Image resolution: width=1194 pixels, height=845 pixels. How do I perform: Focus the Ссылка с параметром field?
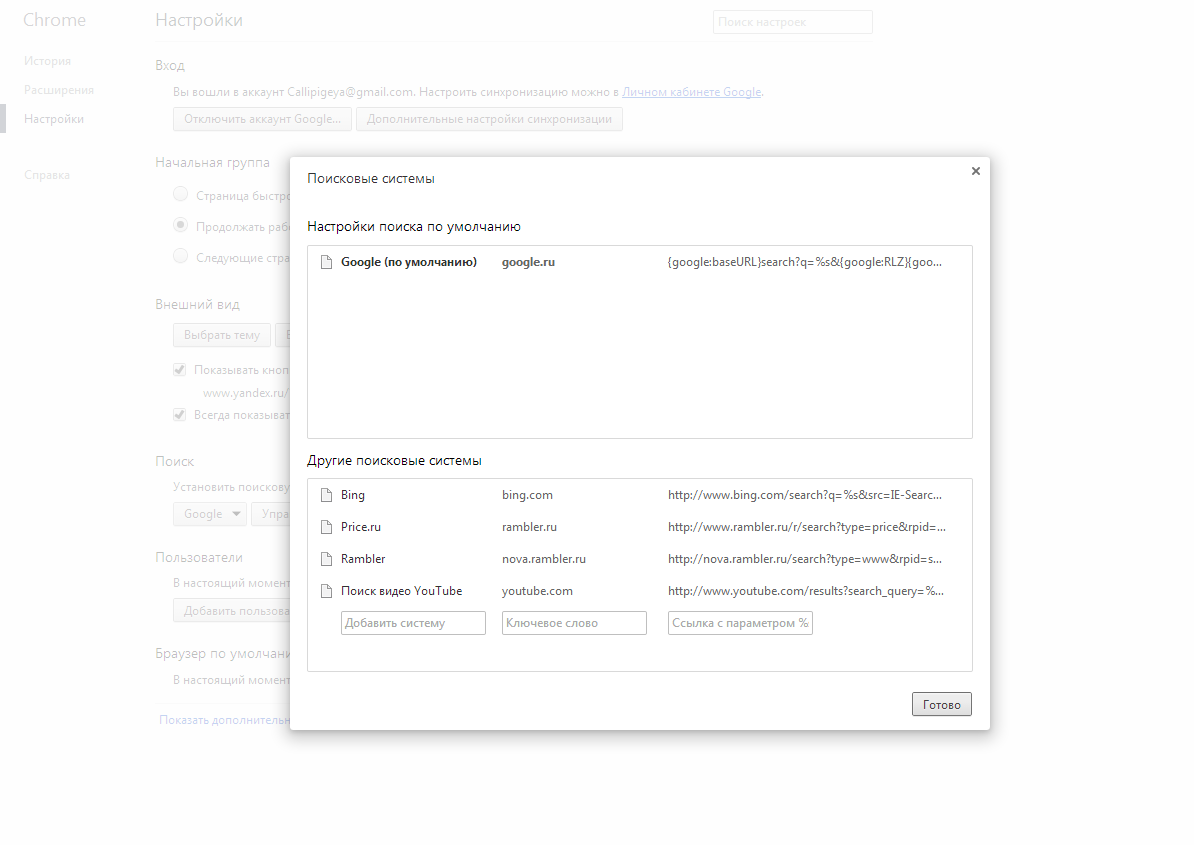[740, 623]
